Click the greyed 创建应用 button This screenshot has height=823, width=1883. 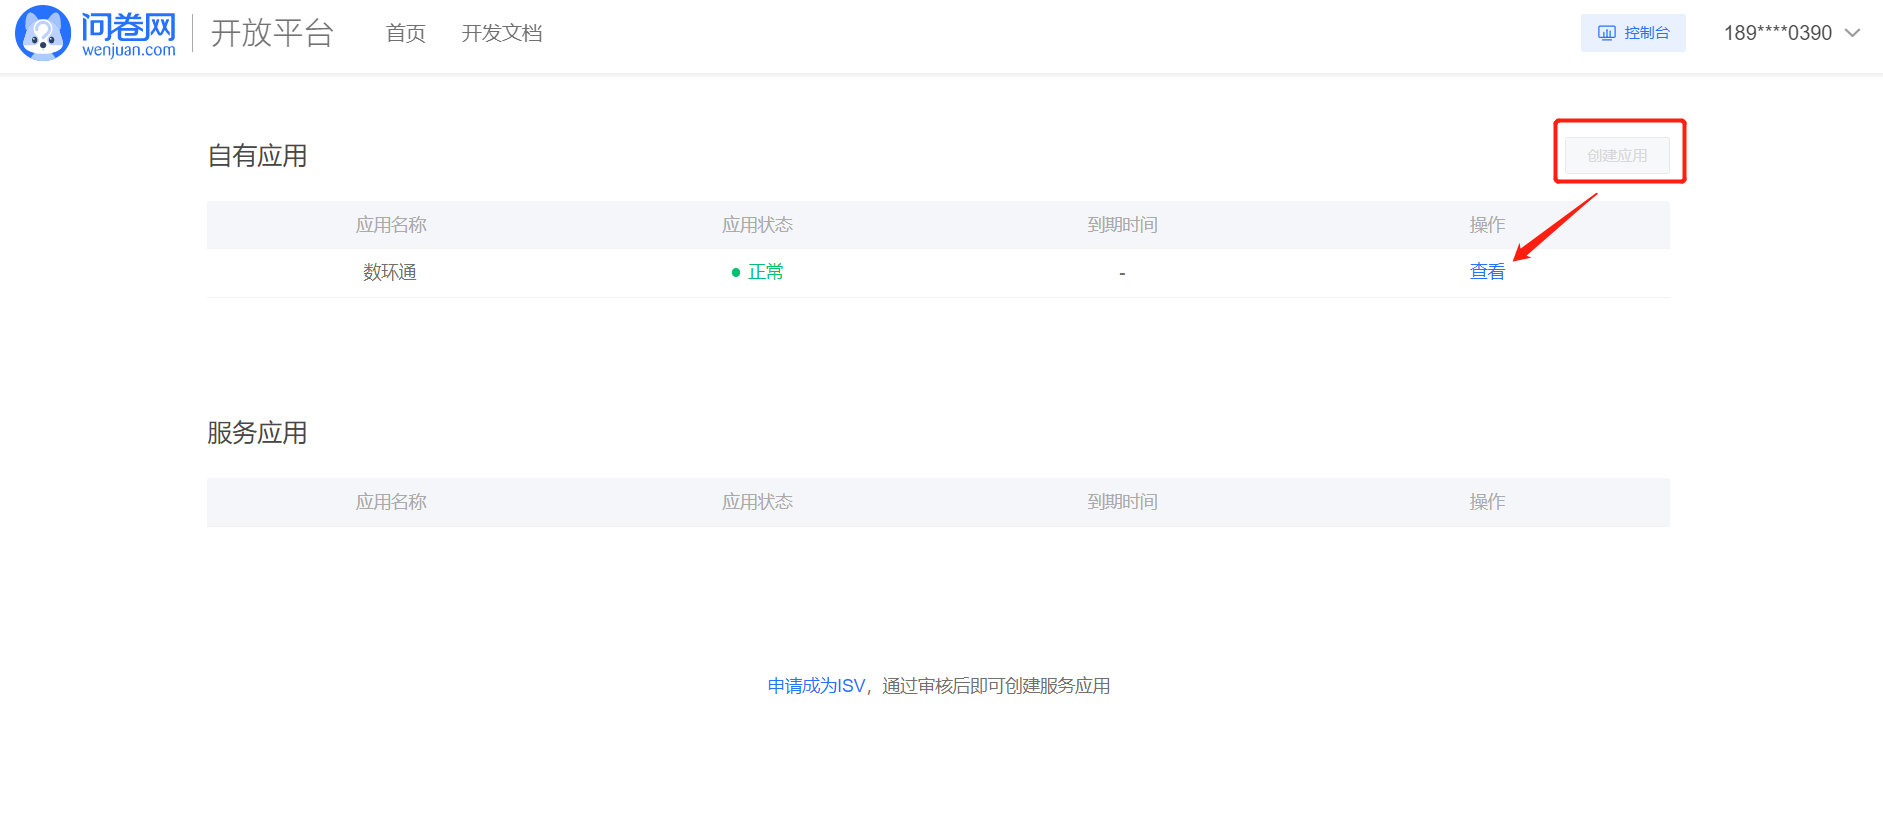point(1617,156)
